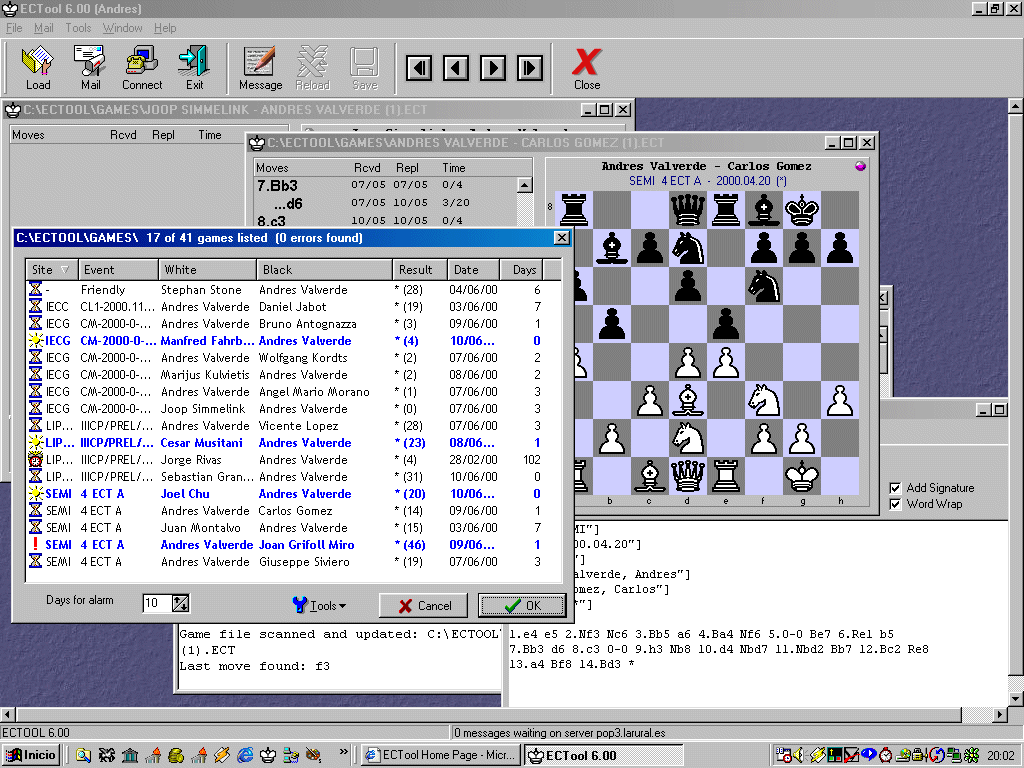Viewport: 1024px width, 768px height.
Task: Click the Cancel button
Action: (424, 605)
